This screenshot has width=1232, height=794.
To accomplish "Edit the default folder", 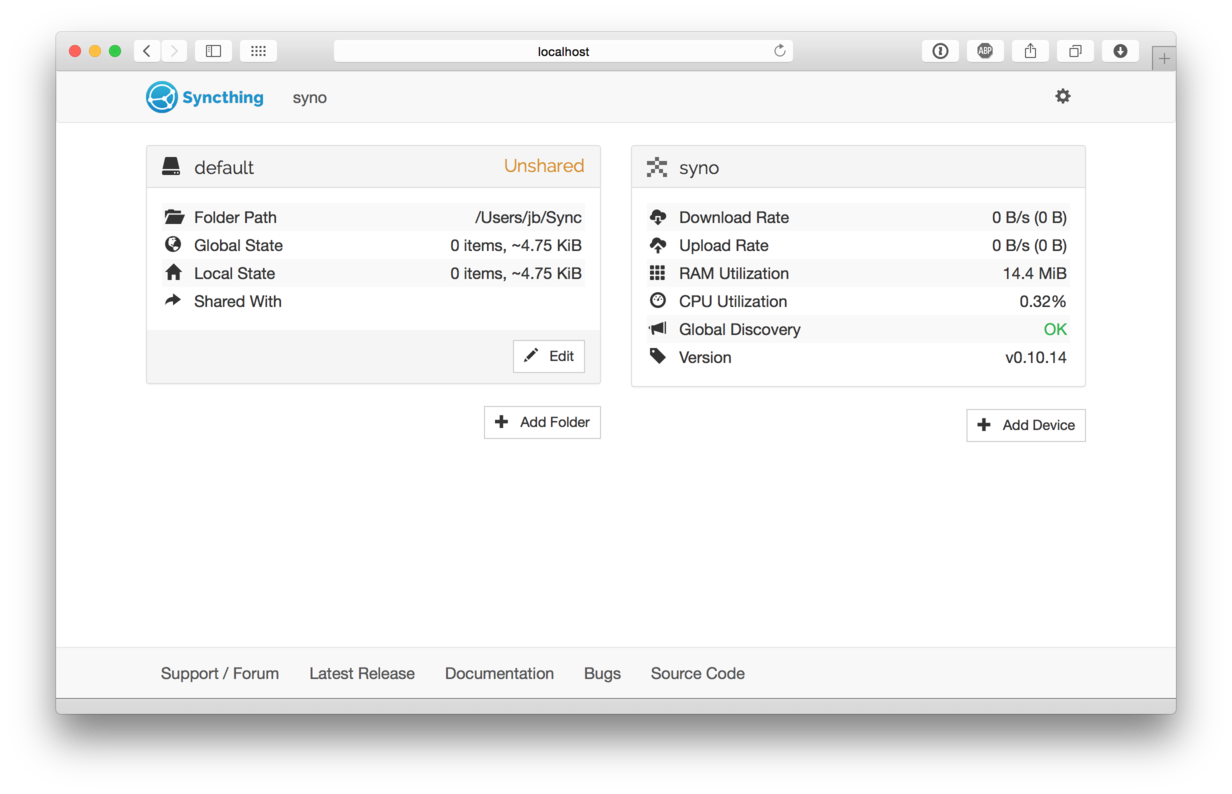I will (x=549, y=356).
